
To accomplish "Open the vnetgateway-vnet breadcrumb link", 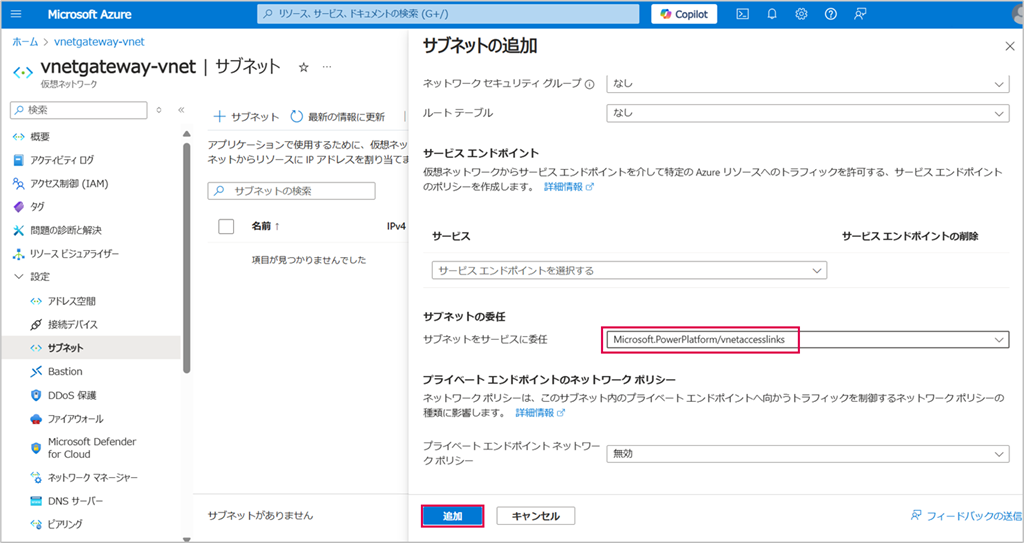I will pyautogui.click(x=99, y=42).
